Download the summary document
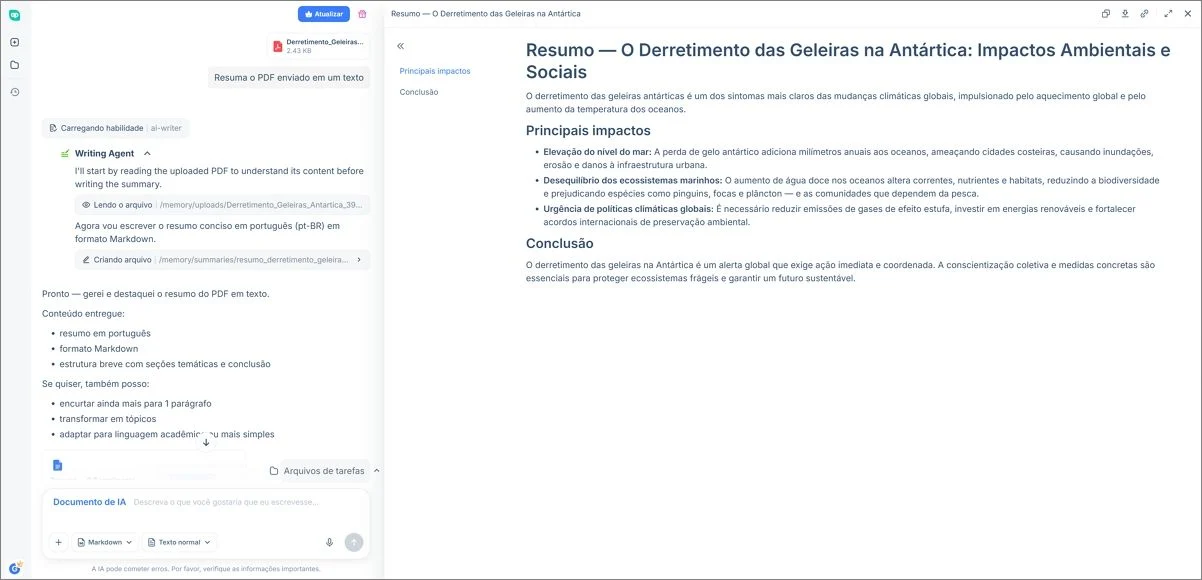 [1125, 13]
